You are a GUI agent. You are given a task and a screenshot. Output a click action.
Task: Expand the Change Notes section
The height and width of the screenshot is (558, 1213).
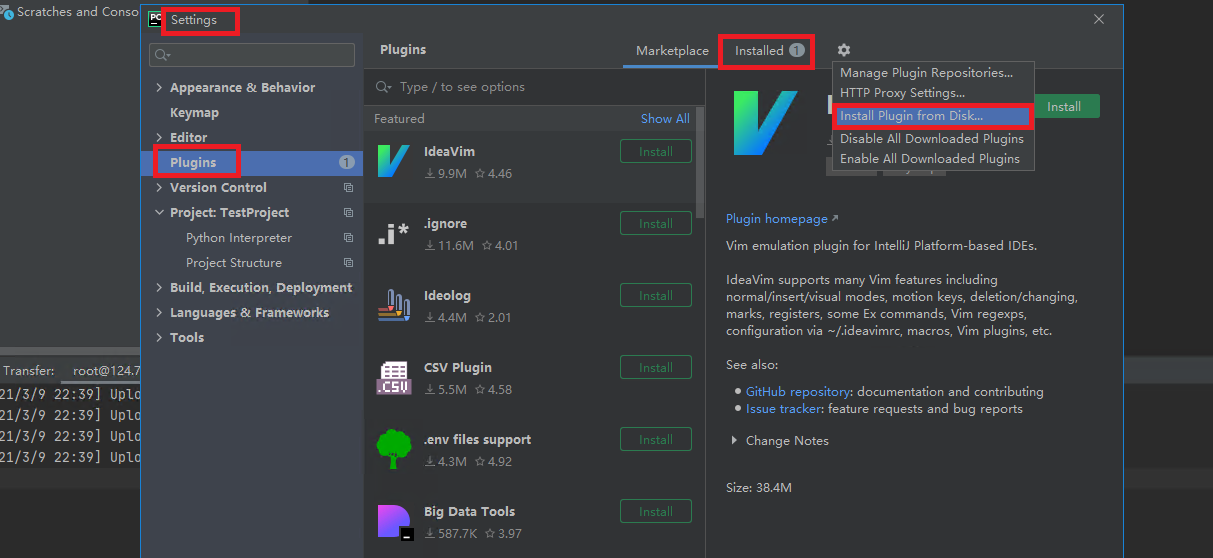point(734,440)
